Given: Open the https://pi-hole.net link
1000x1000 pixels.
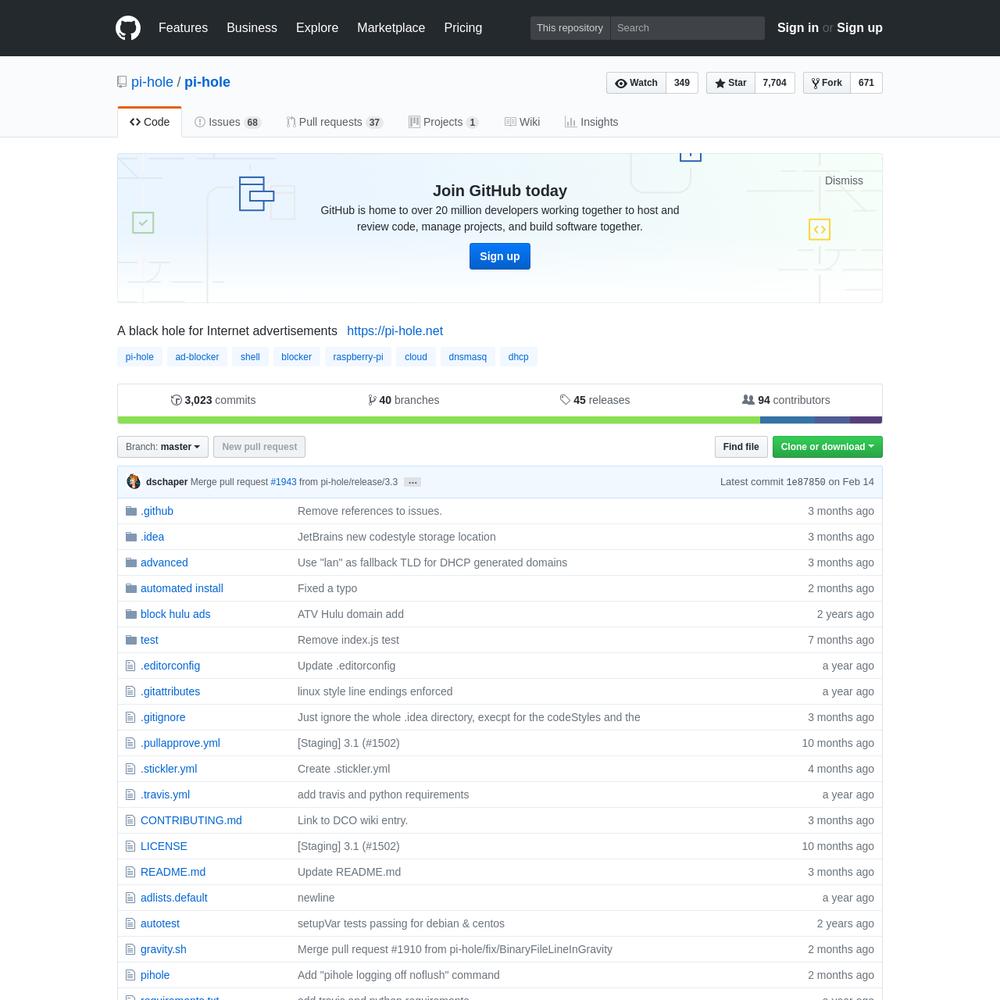Looking at the screenshot, I should [395, 331].
